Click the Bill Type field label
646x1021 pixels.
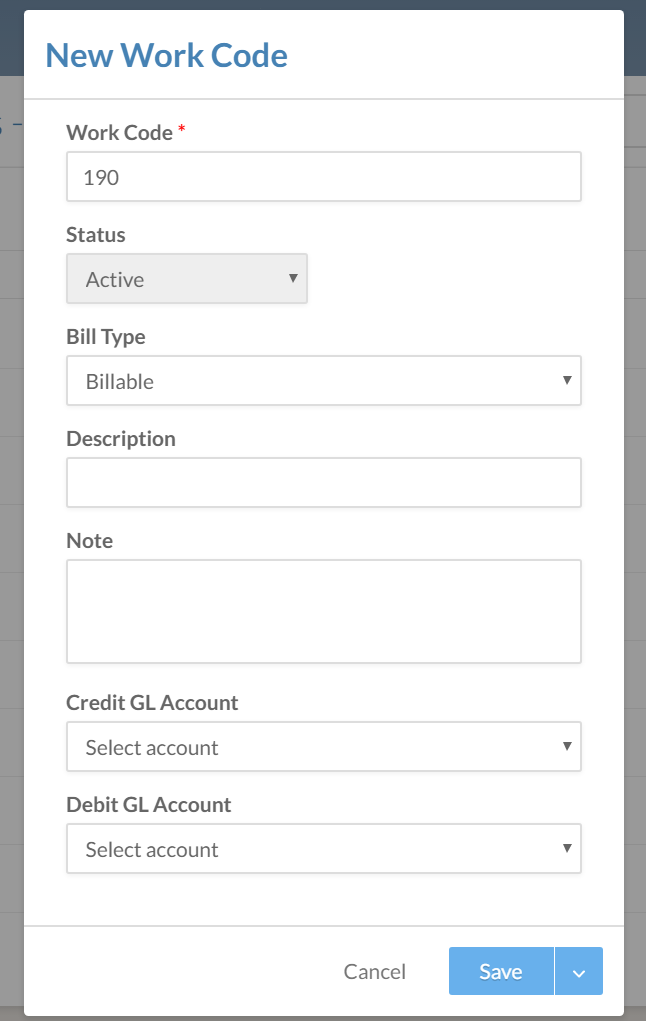pyautogui.click(x=106, y=337)
